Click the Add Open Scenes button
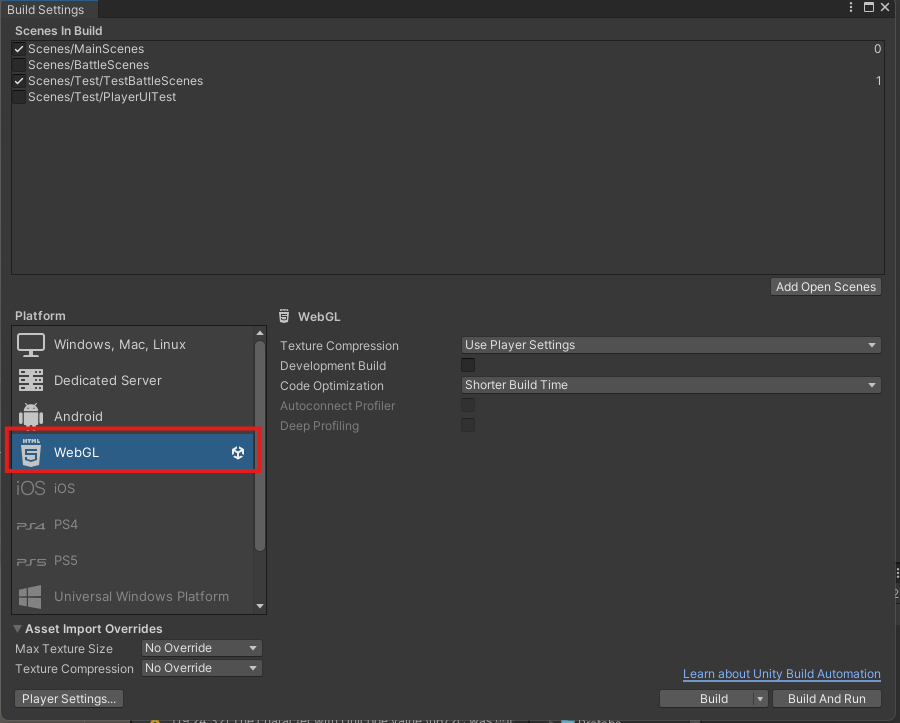Screen dimensions: 900x723 click(826, 287)
